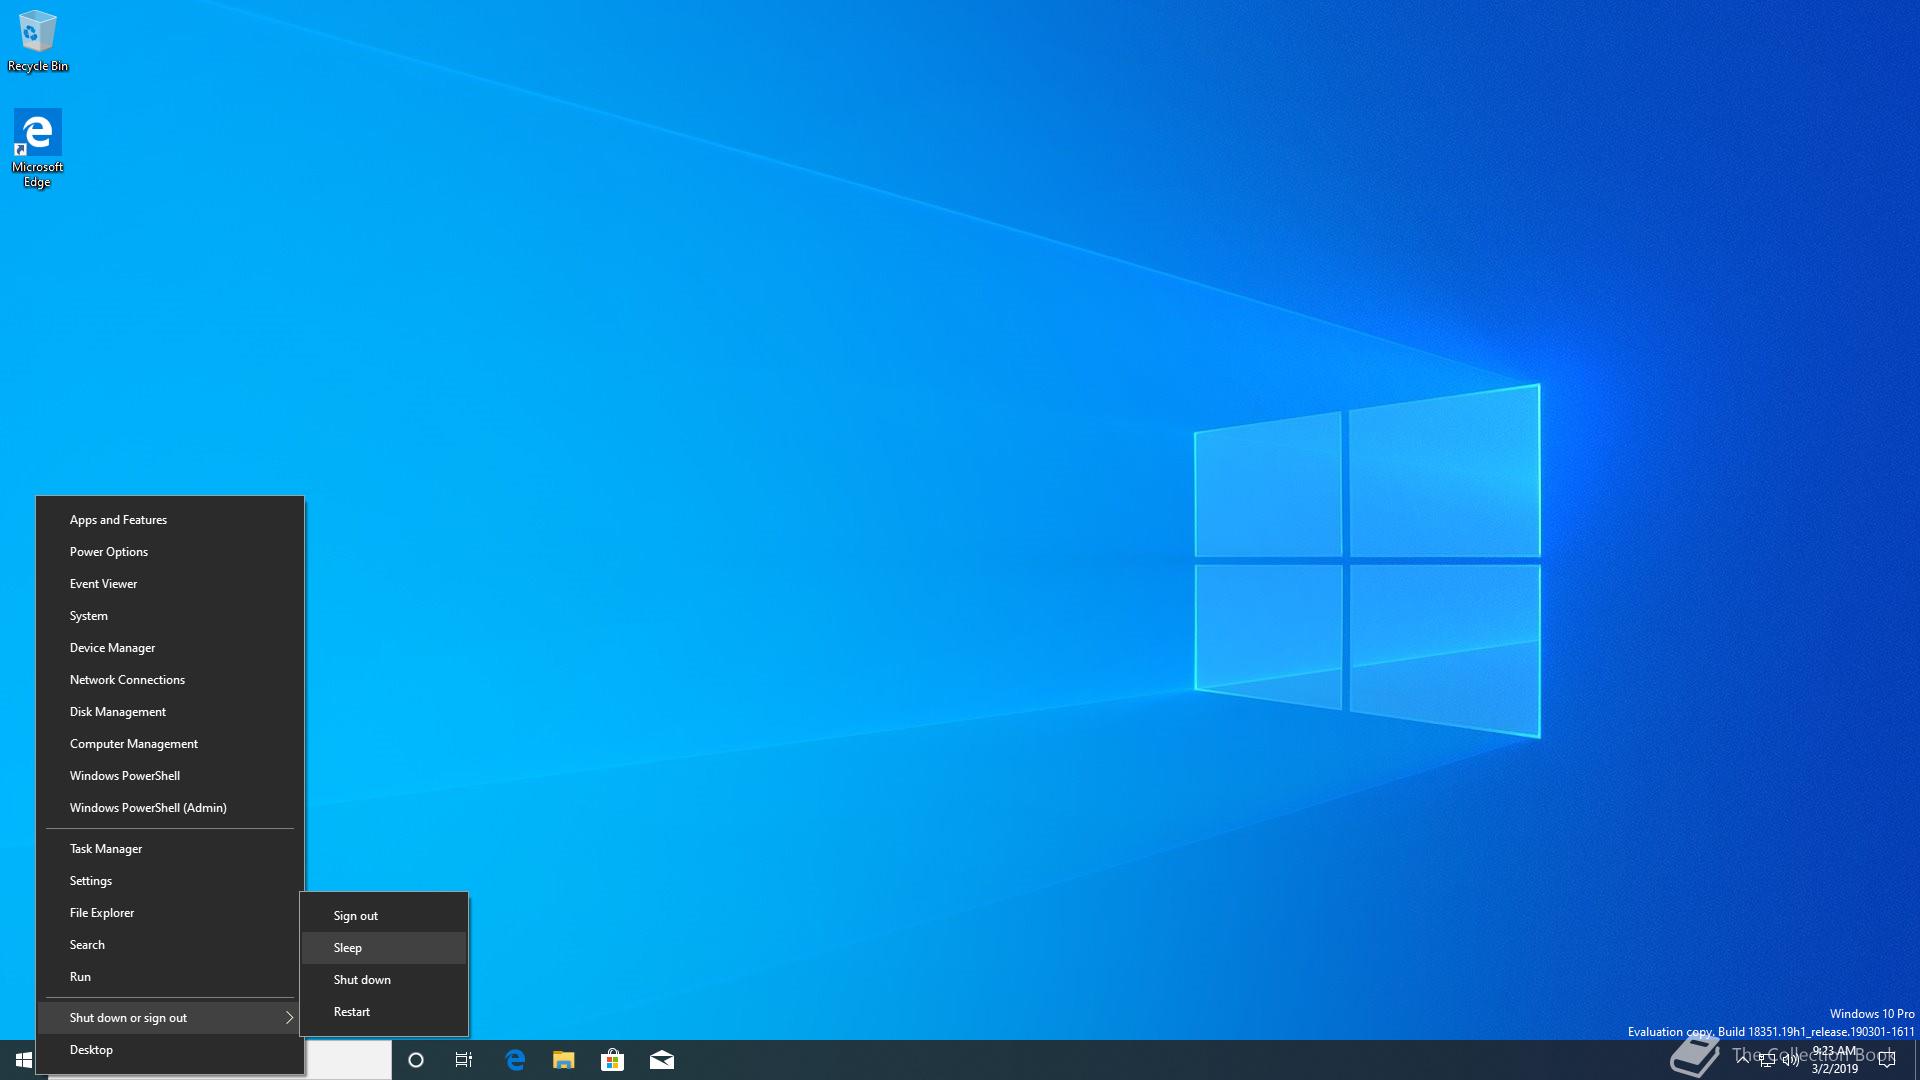The width and height of the screenshot is (1920, 1080).
Task: Open the clock and date flyout
Action: [x=1835, y=1060]
